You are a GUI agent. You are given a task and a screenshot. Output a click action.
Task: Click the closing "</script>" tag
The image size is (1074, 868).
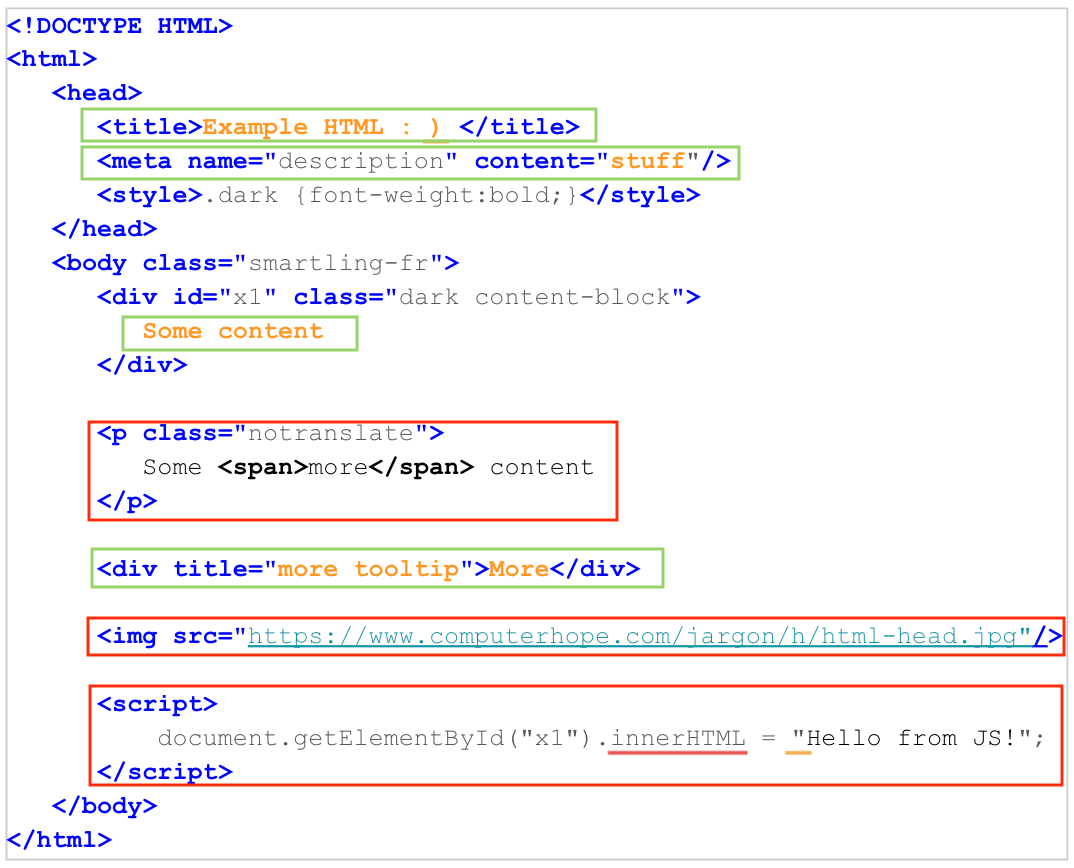point(165,772)
